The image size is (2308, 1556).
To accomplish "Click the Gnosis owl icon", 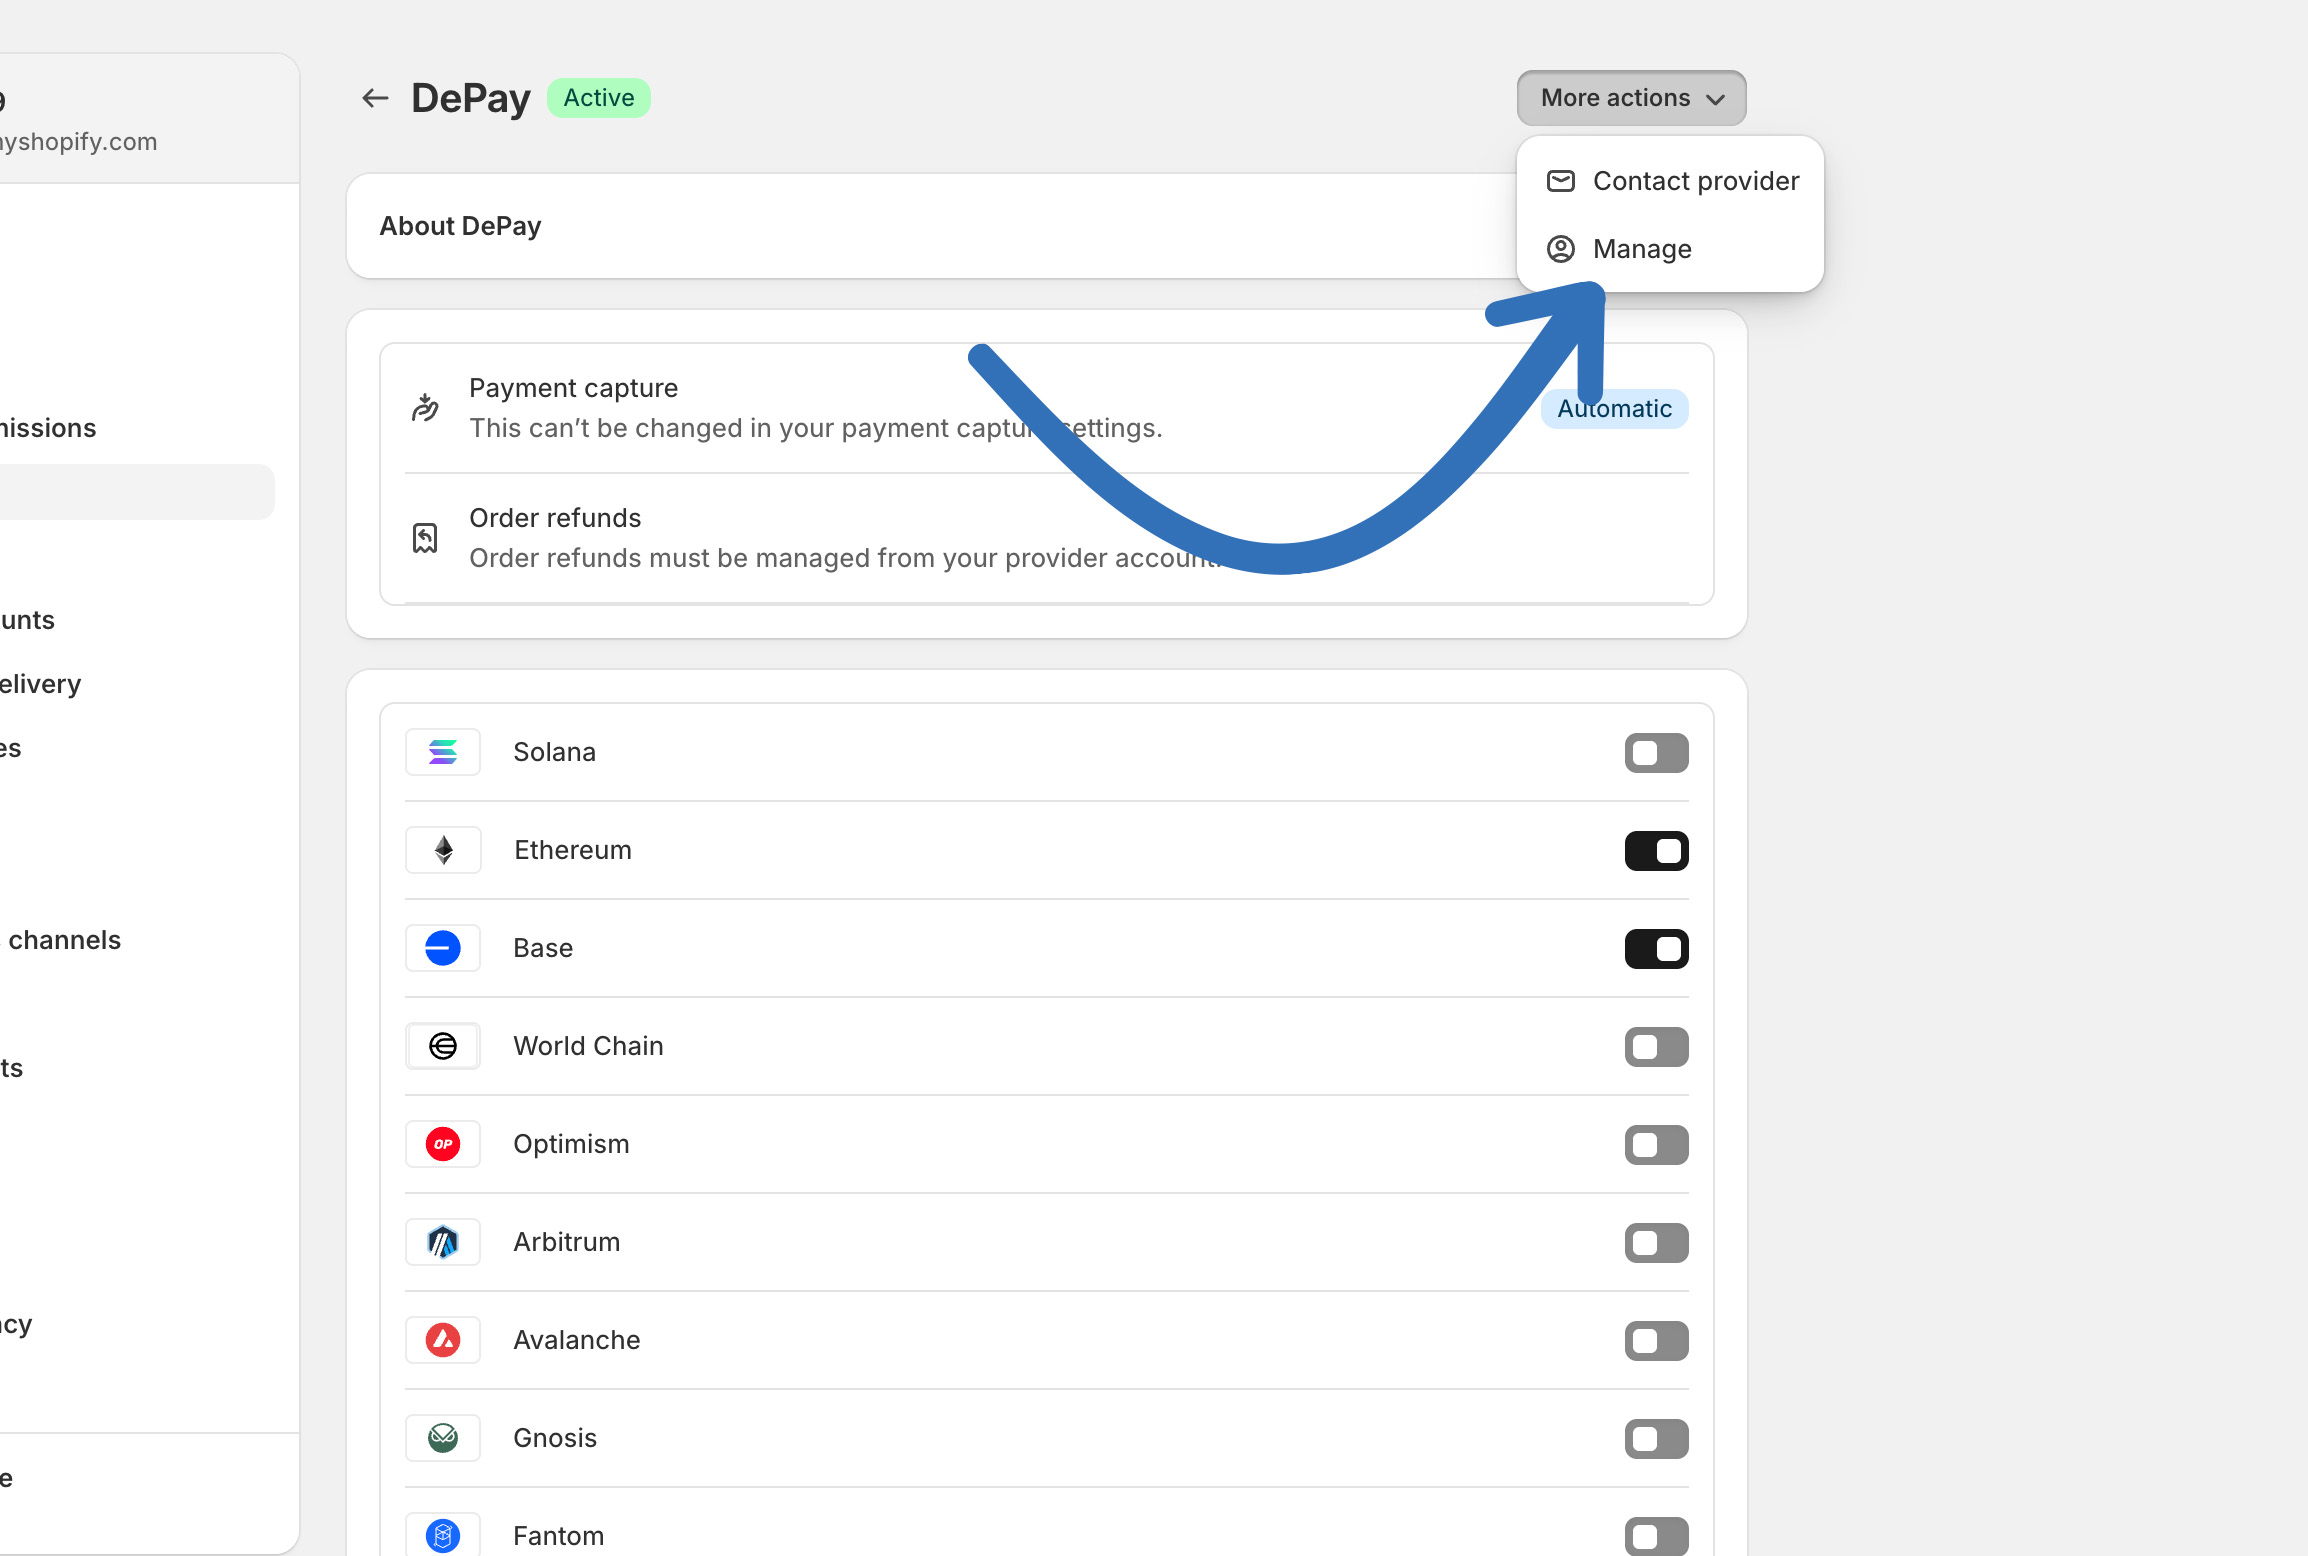I will pos(443,1438).
